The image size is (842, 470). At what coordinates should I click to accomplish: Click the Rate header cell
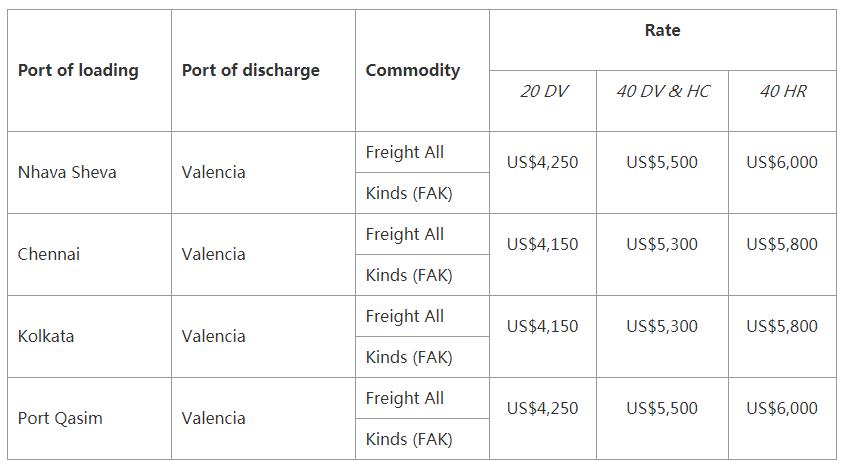point(662,31)
